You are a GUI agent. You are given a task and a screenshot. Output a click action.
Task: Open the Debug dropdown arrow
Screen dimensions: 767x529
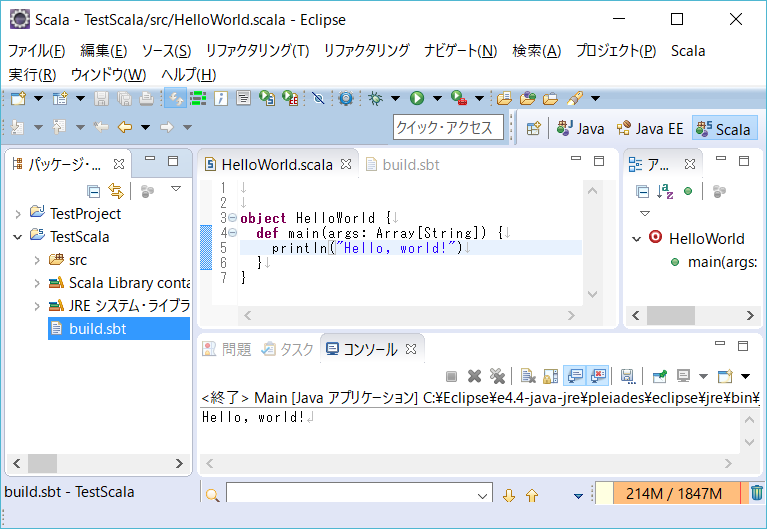pyautogui.click(x=395, y=98)
